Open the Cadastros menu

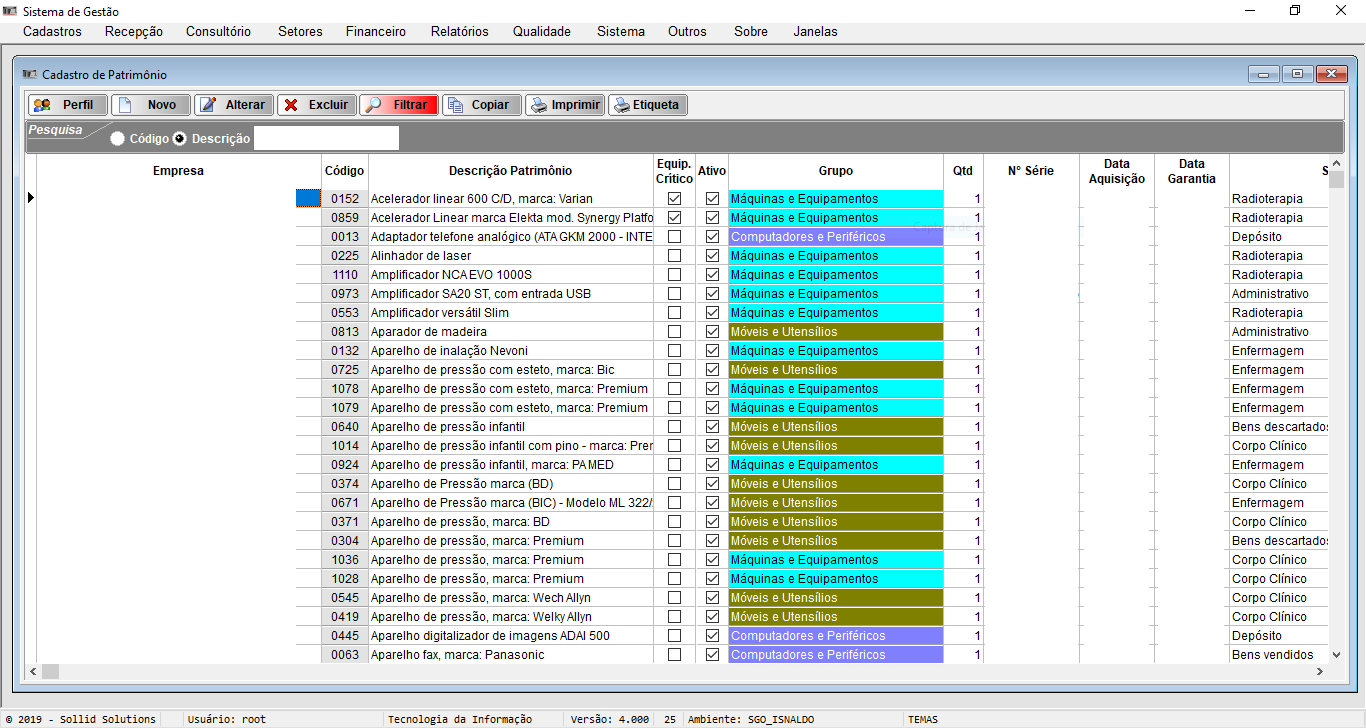point(52,31)
